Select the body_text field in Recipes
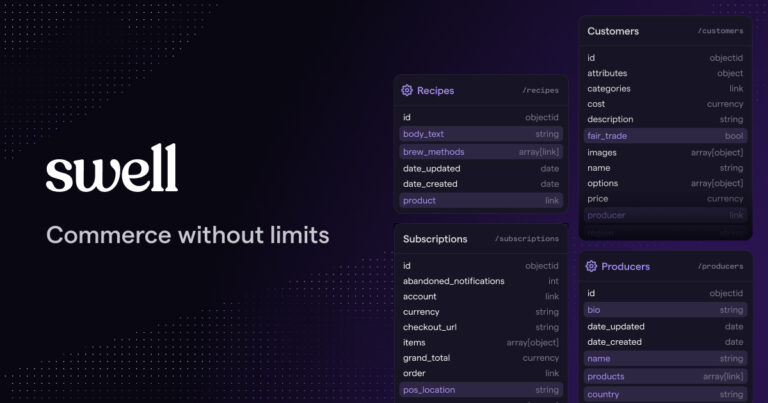768x403 pixels. (480, 134)
